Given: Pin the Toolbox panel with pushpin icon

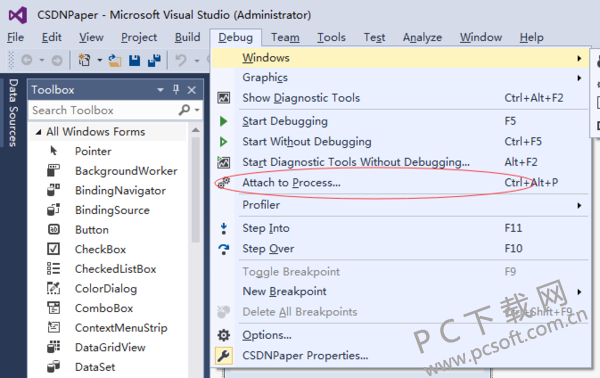Looking at the screenshot, I should pos(176,90).
